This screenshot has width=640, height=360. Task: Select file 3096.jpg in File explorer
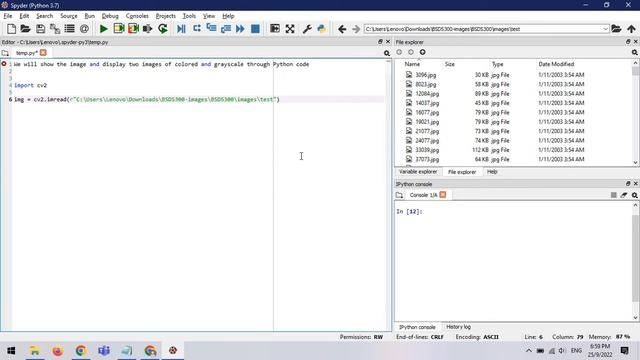[426, 75]
